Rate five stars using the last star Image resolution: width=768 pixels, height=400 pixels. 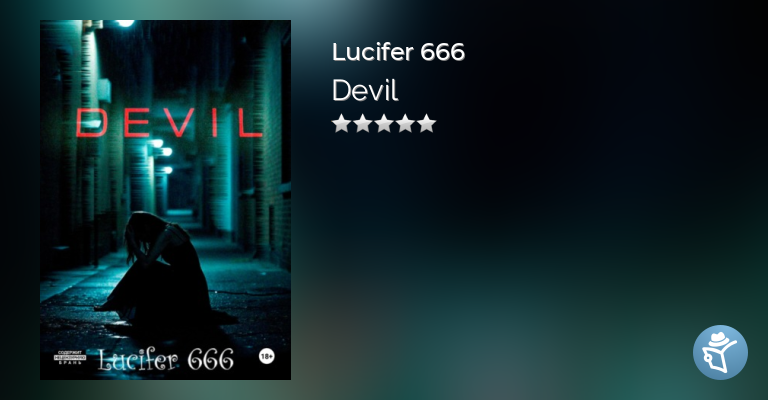[x=427, y=123]
